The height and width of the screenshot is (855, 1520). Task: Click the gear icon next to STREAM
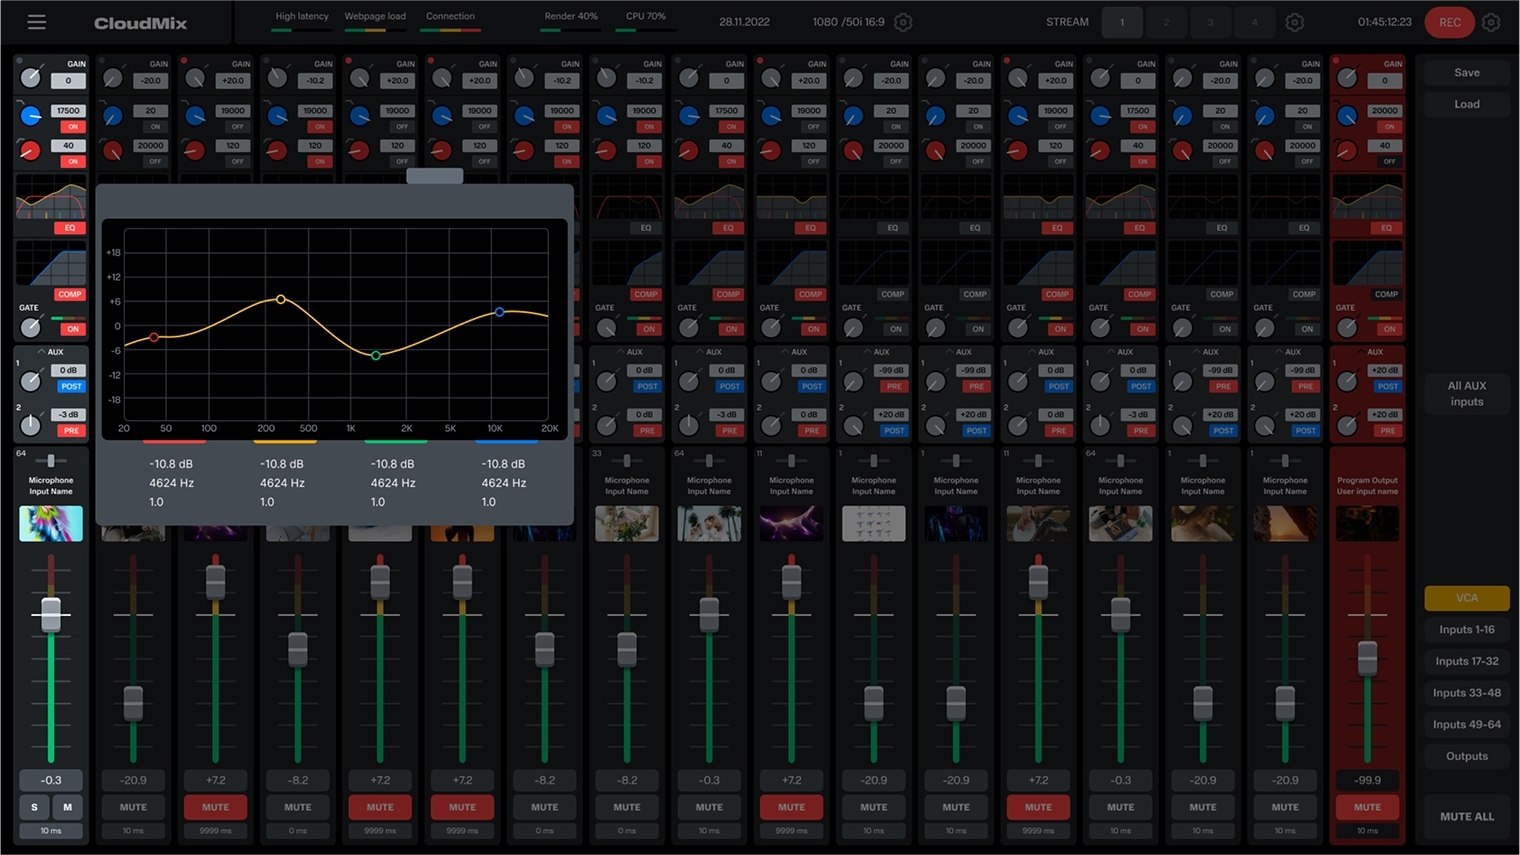tap(1294, 21)
